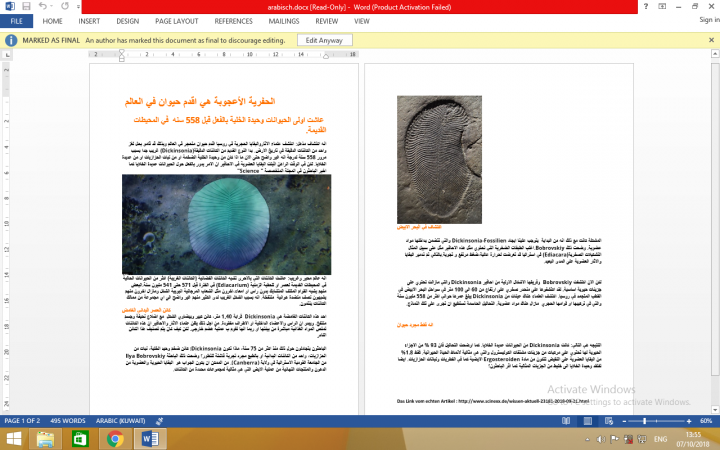Open the PAGE LAYOUT ribbon tab
Viewport: 720px width, 450px height.
tap(177, 21)
